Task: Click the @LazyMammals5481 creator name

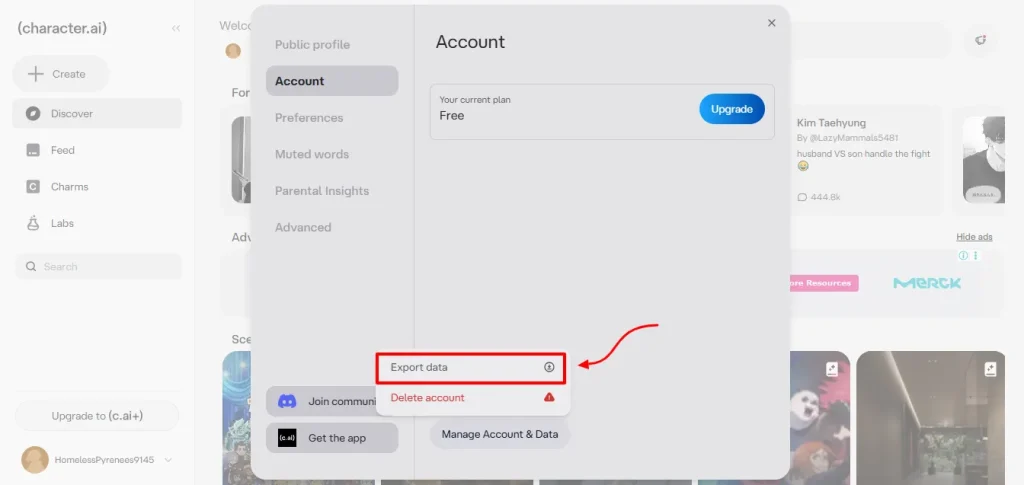Action: (x=853, y=138)
